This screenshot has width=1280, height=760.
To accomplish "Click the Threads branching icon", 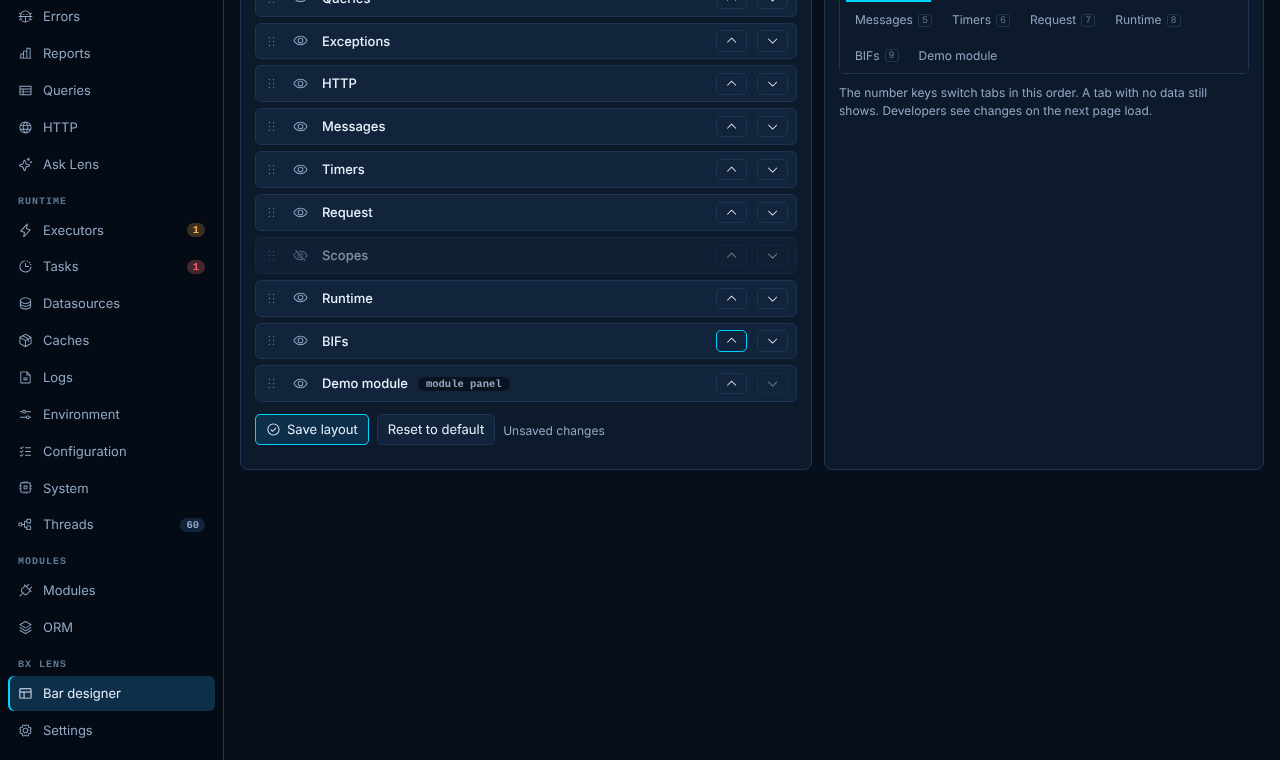I will [x=26, y=524].
